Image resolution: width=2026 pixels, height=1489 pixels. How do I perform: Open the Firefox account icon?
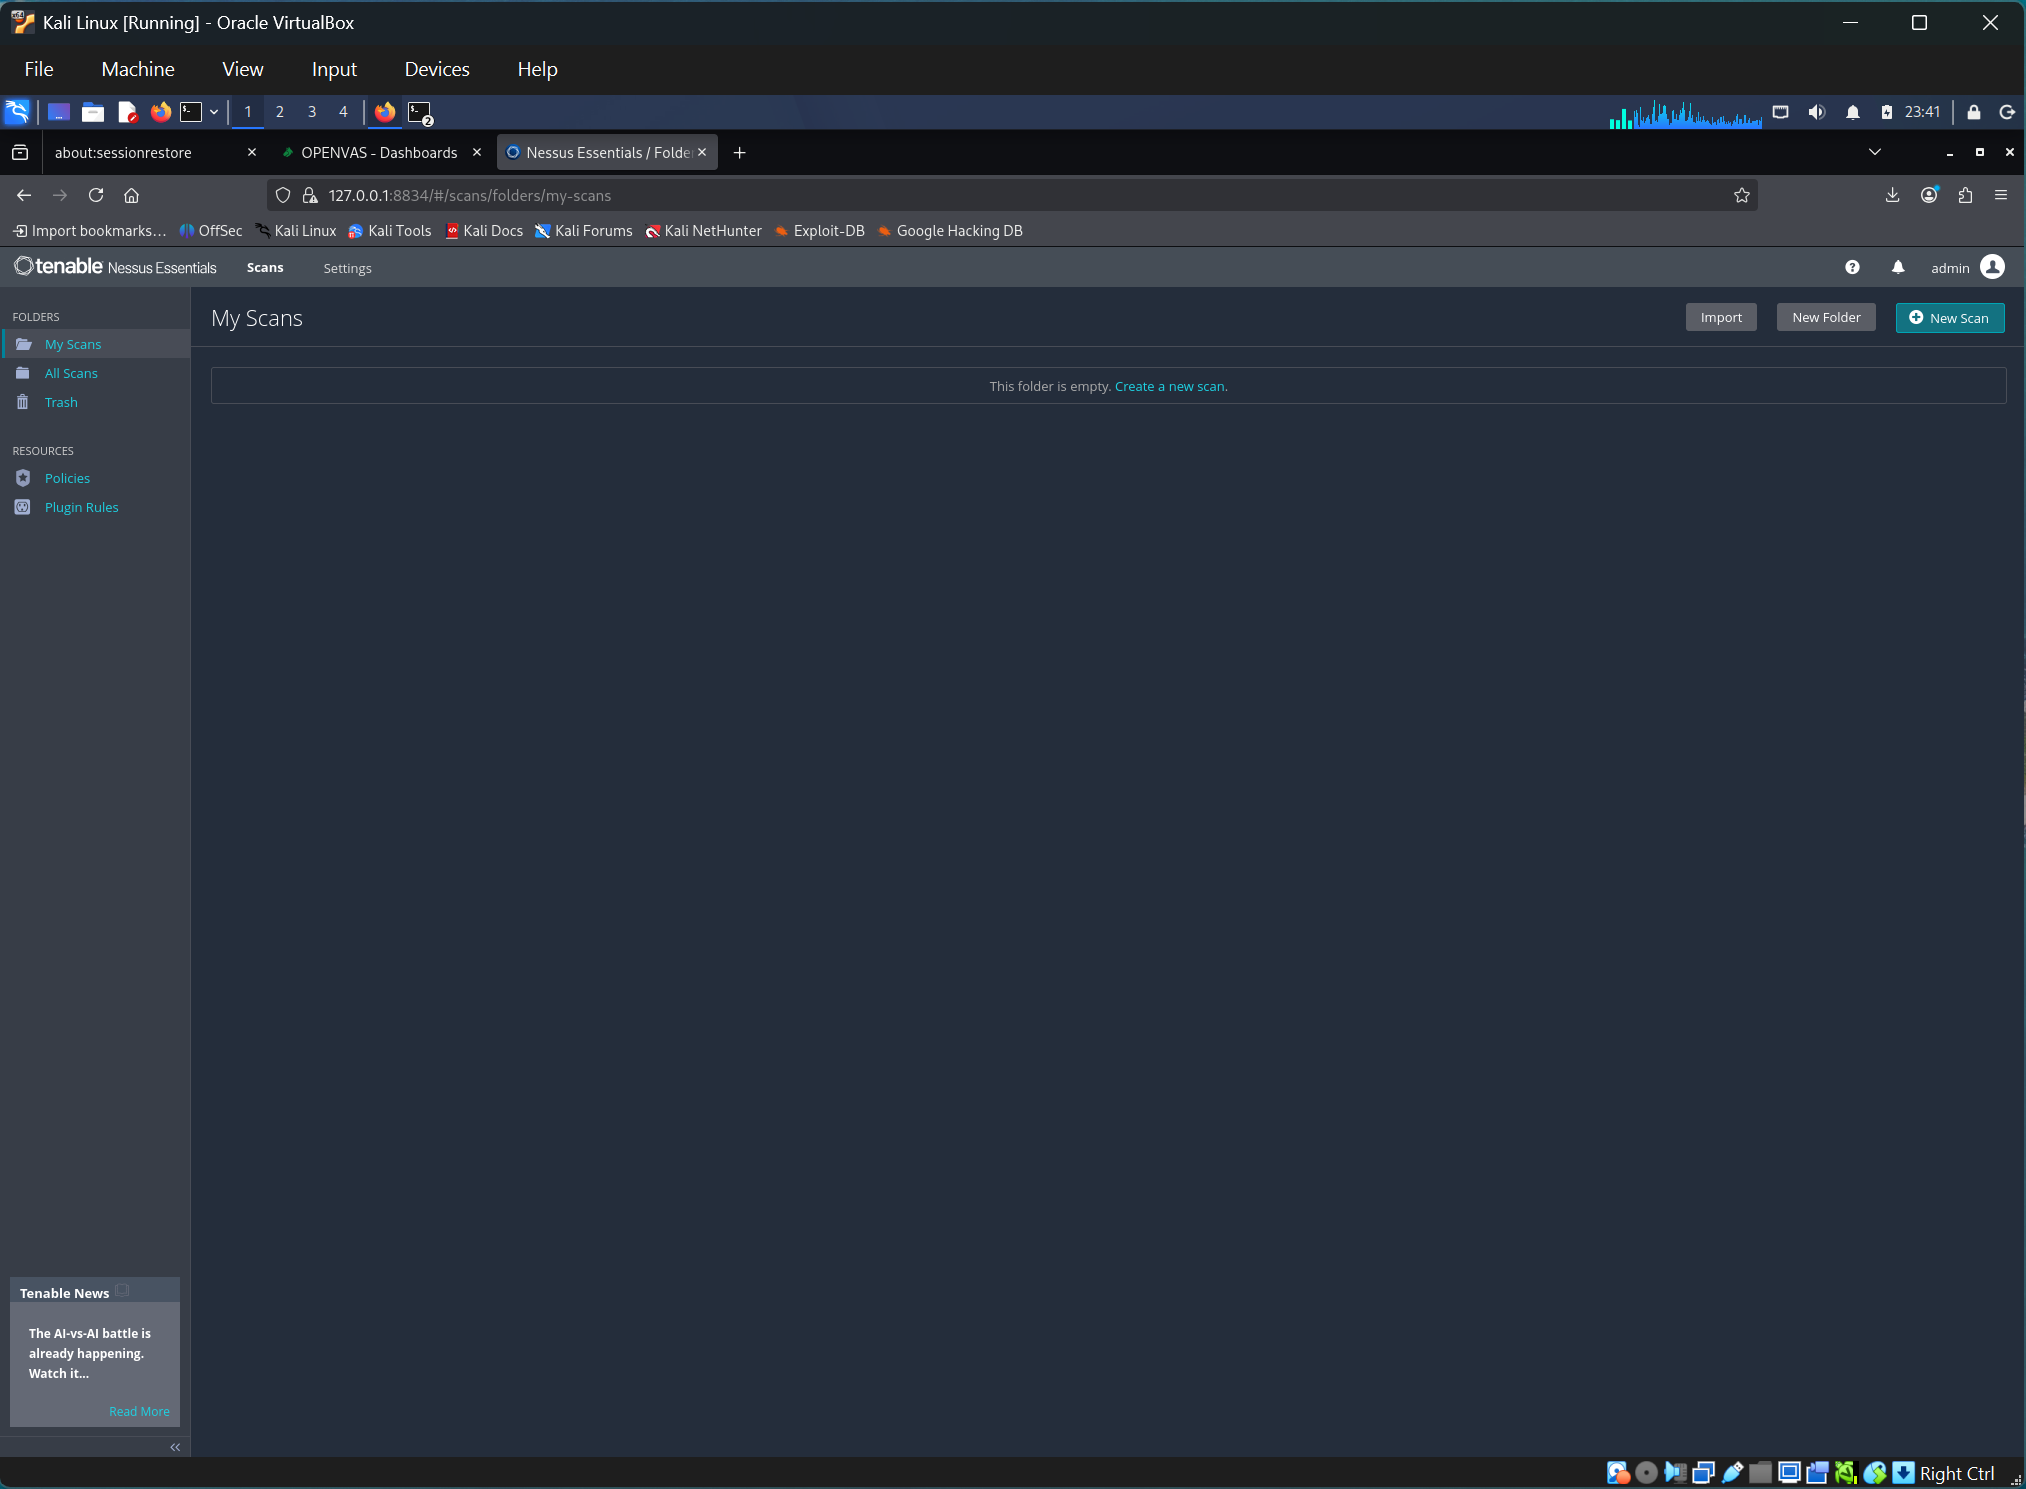pos(1929,195)
